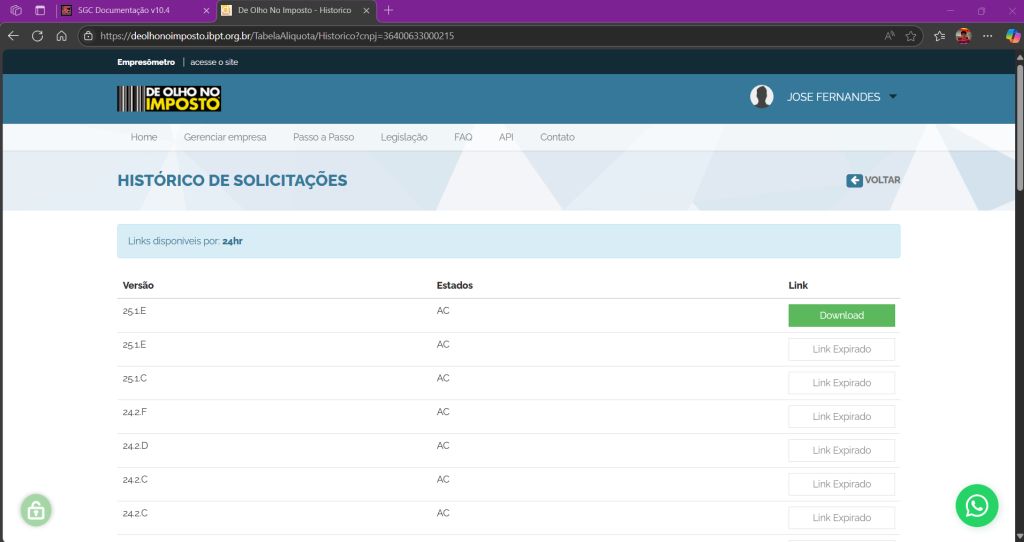Click Link Expirado for version 24.2.F
Screen dimensions: 1024x542
click(842, 417)
